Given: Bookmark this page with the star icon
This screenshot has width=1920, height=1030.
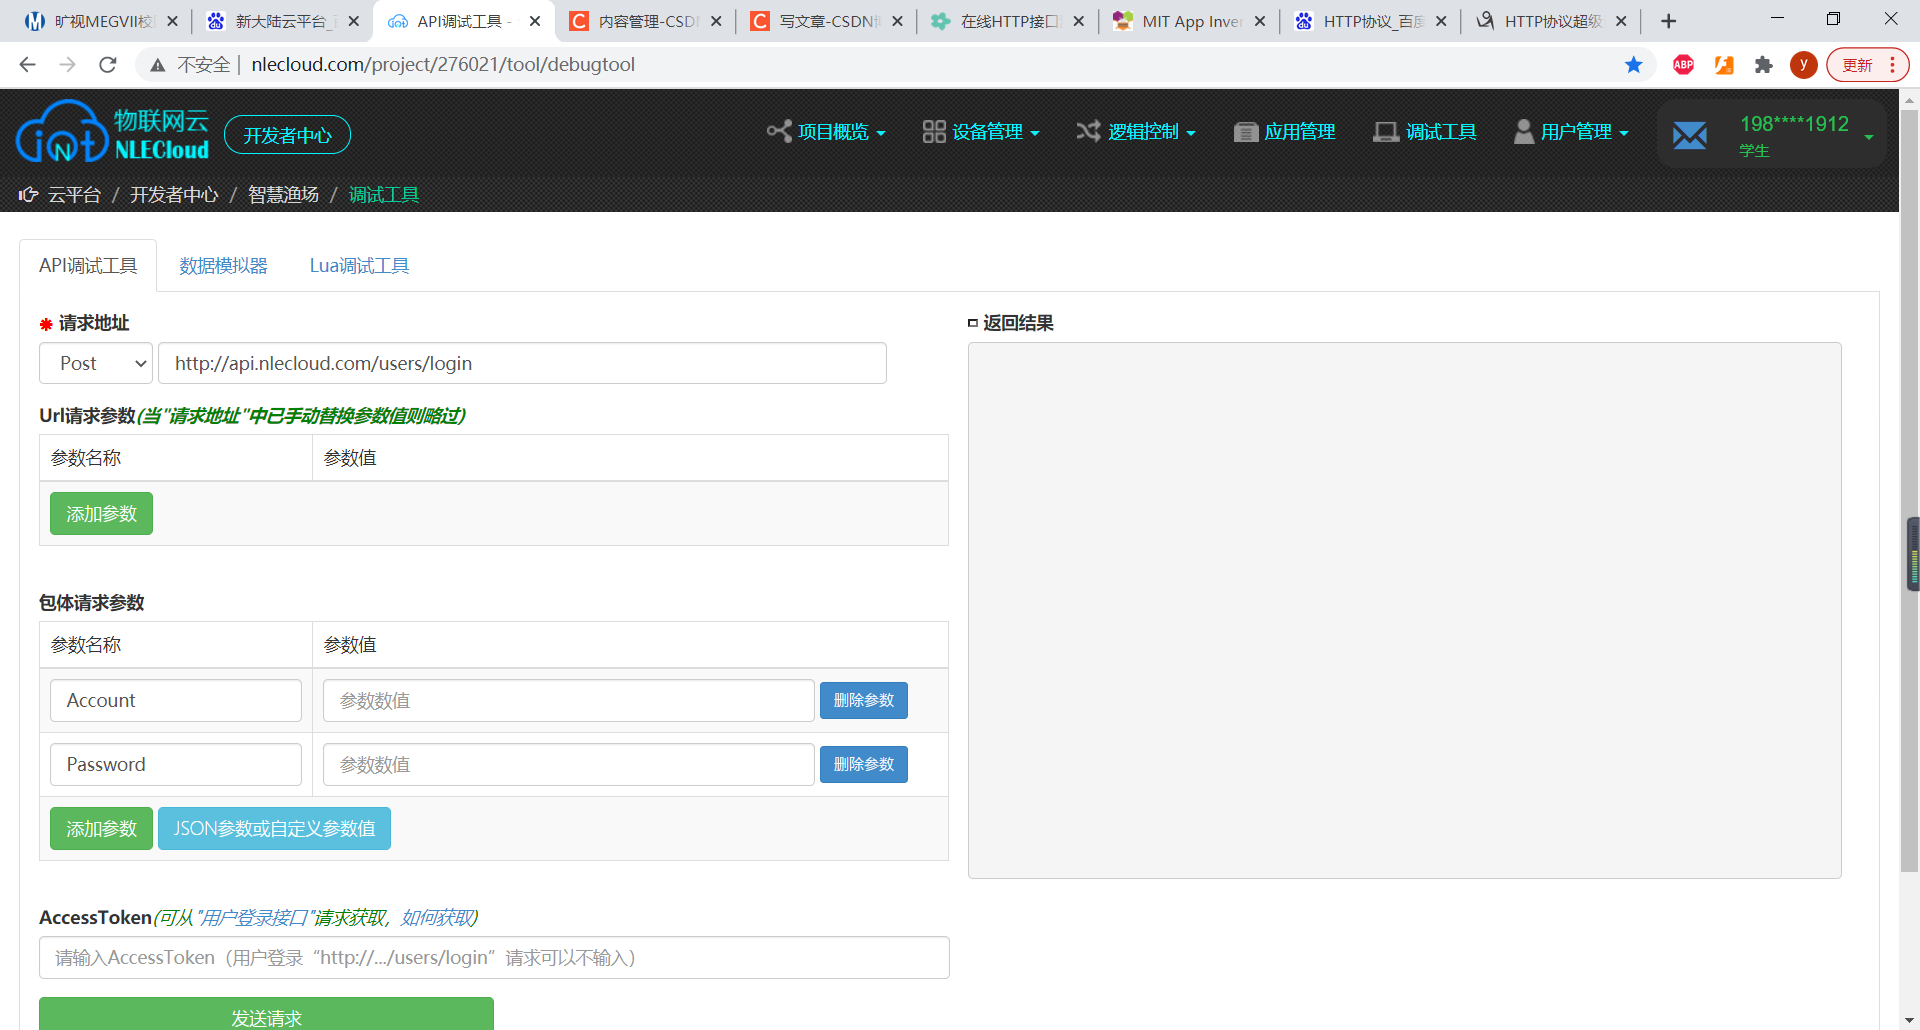Looking at the screenshot, I should tap(1633, 65).
